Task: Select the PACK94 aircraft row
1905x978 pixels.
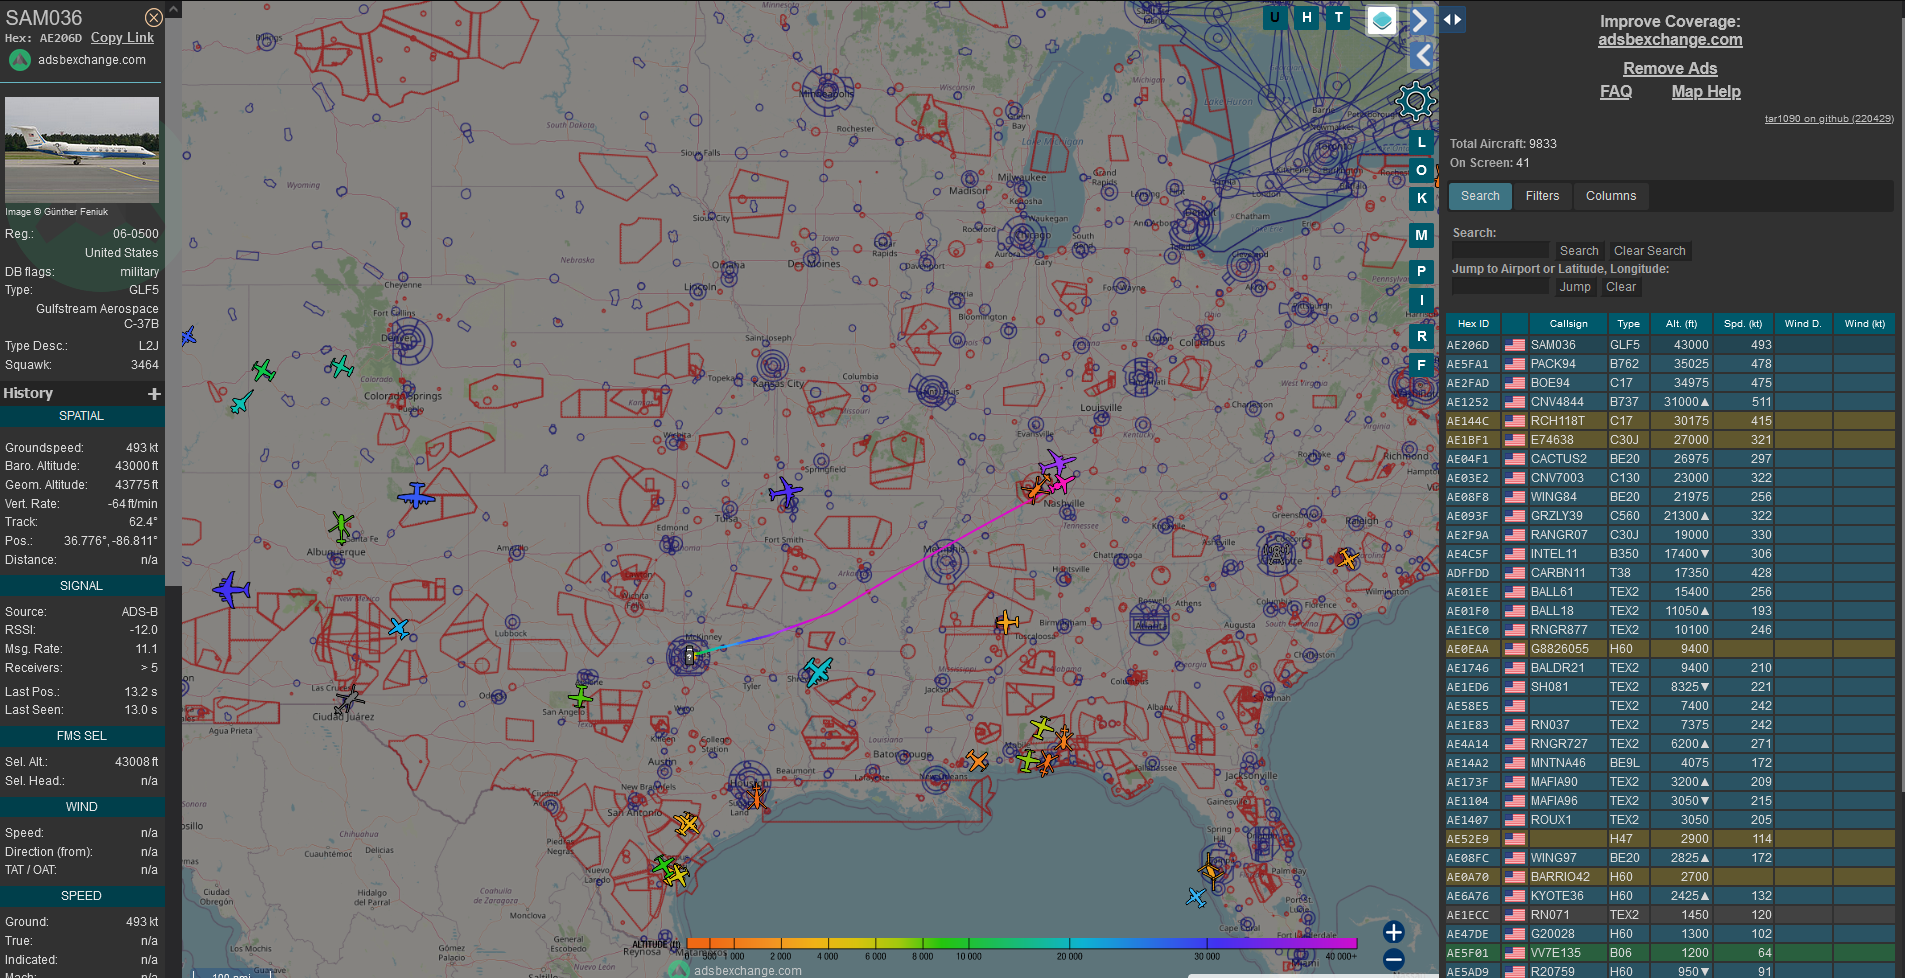Action: [1670, 364]
